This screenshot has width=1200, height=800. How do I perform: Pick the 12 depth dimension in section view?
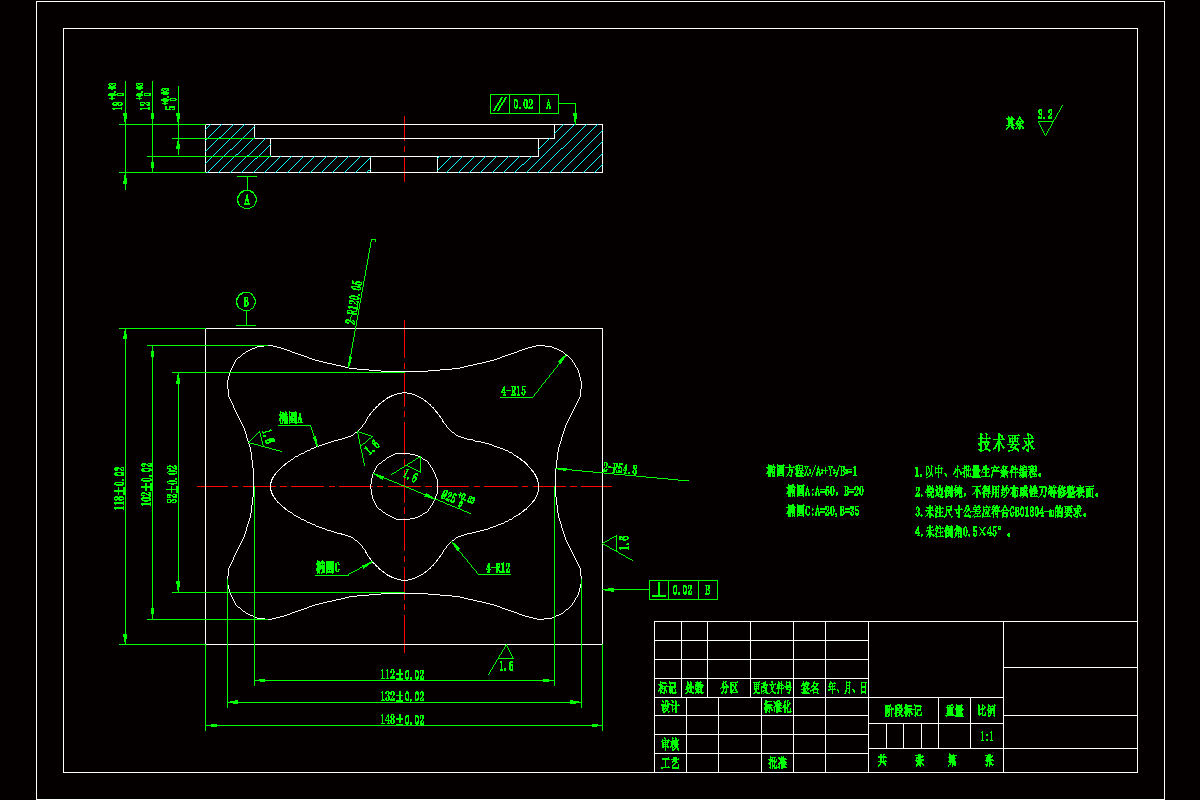tap(143, 98)
